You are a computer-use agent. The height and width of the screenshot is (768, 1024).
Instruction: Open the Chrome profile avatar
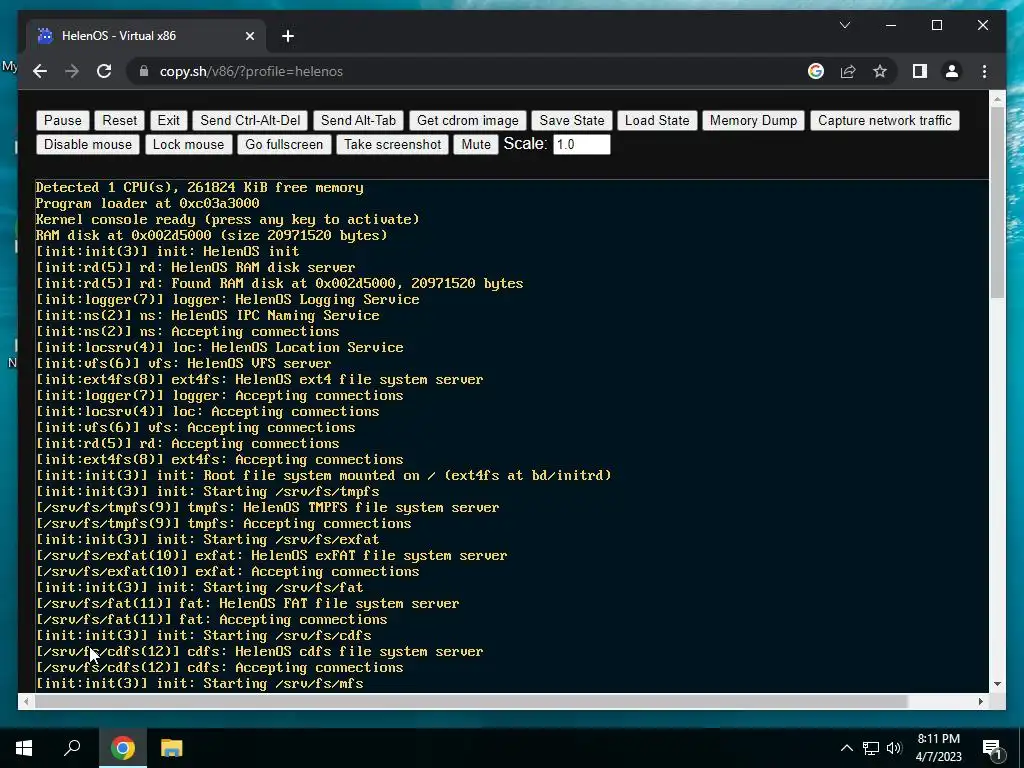tap(952, 71)
